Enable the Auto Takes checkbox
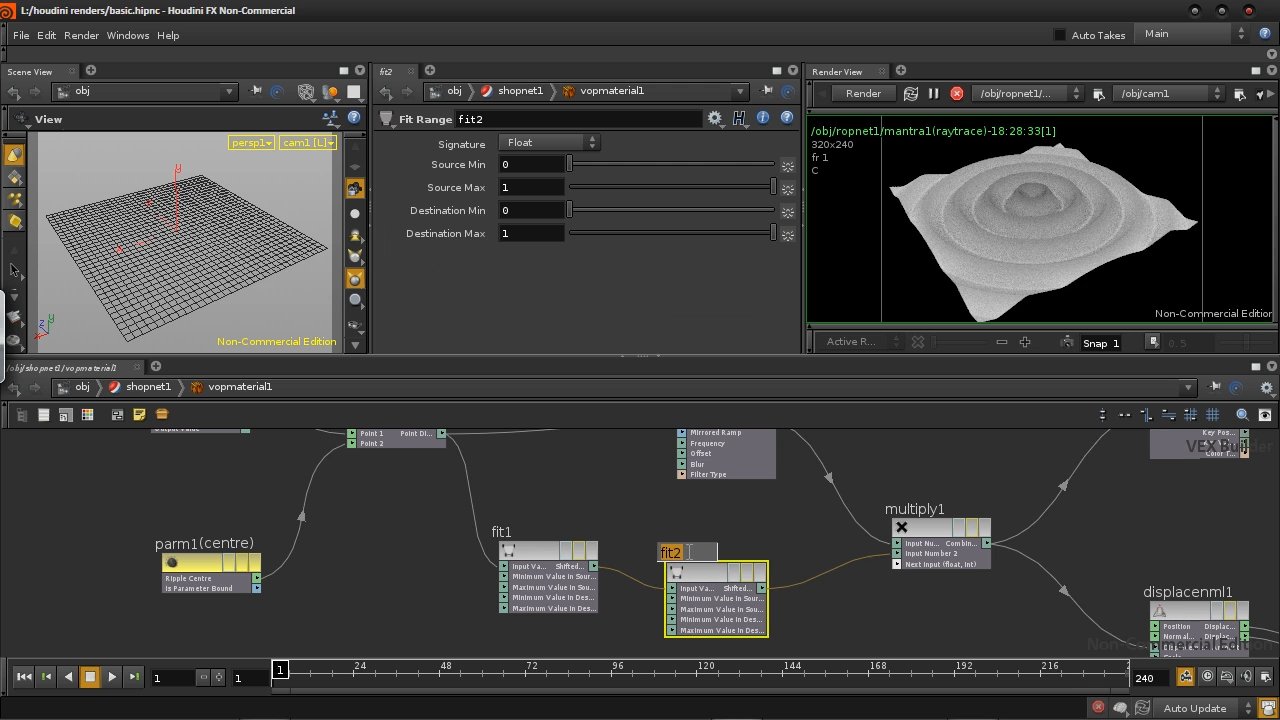The image size is (1280, 720). [x=1059, y=34]
